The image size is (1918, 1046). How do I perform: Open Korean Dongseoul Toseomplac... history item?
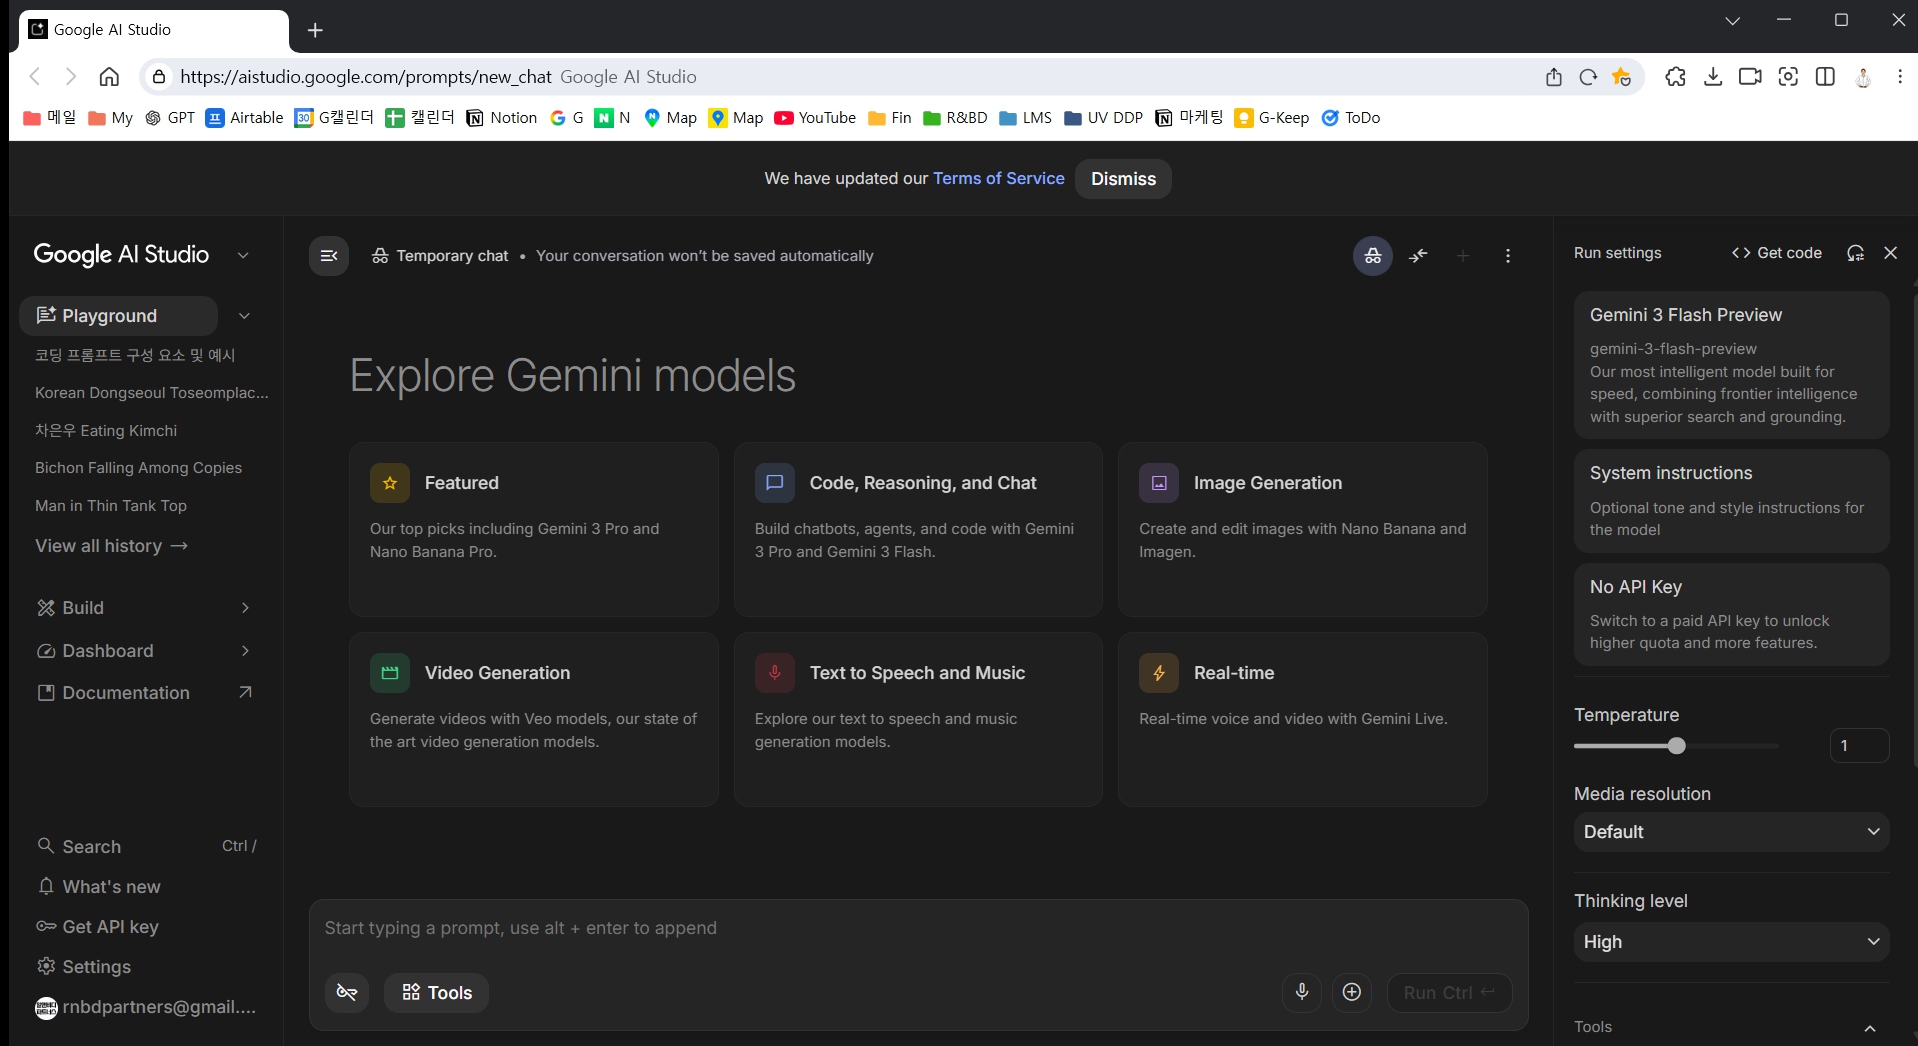point(152,393)
